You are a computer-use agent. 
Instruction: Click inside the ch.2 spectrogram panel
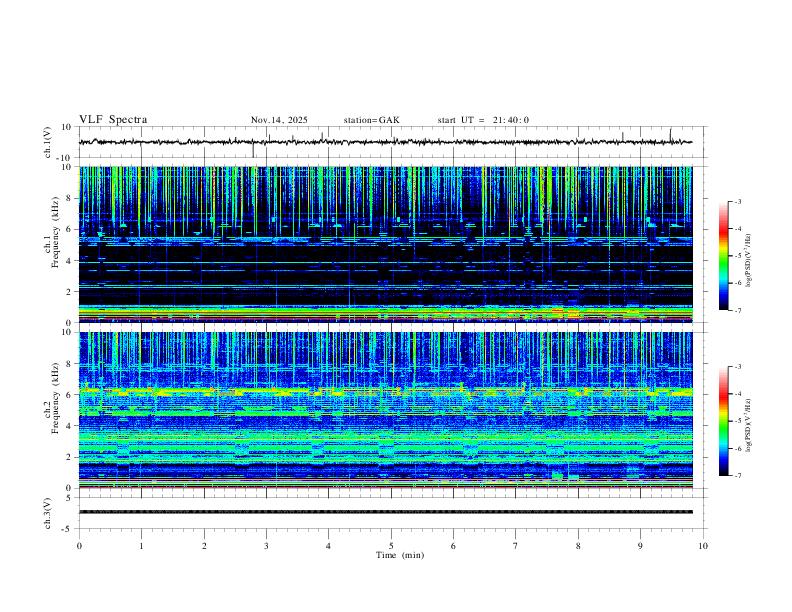[385, 410]
